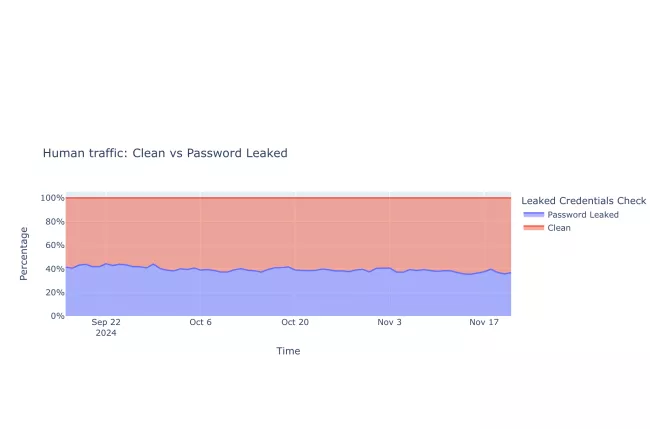
Task: Select the 60% y-axis tick label
Action: point(54,245)
